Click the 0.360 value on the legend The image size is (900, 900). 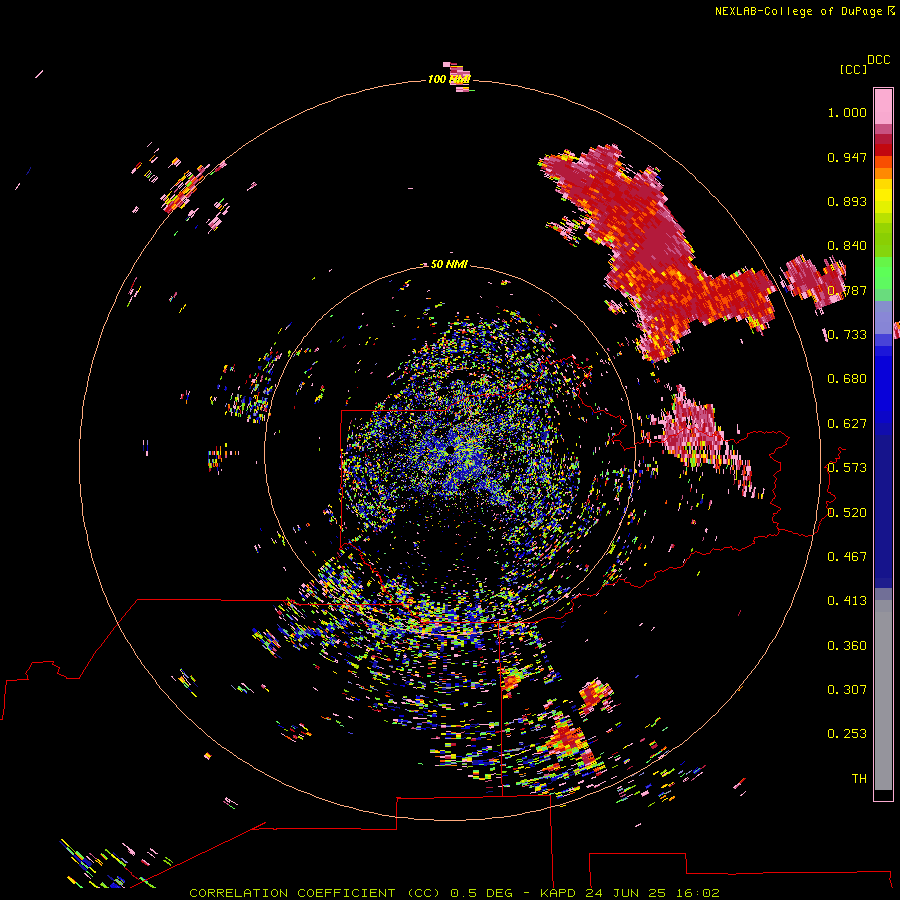pos(847,646)
